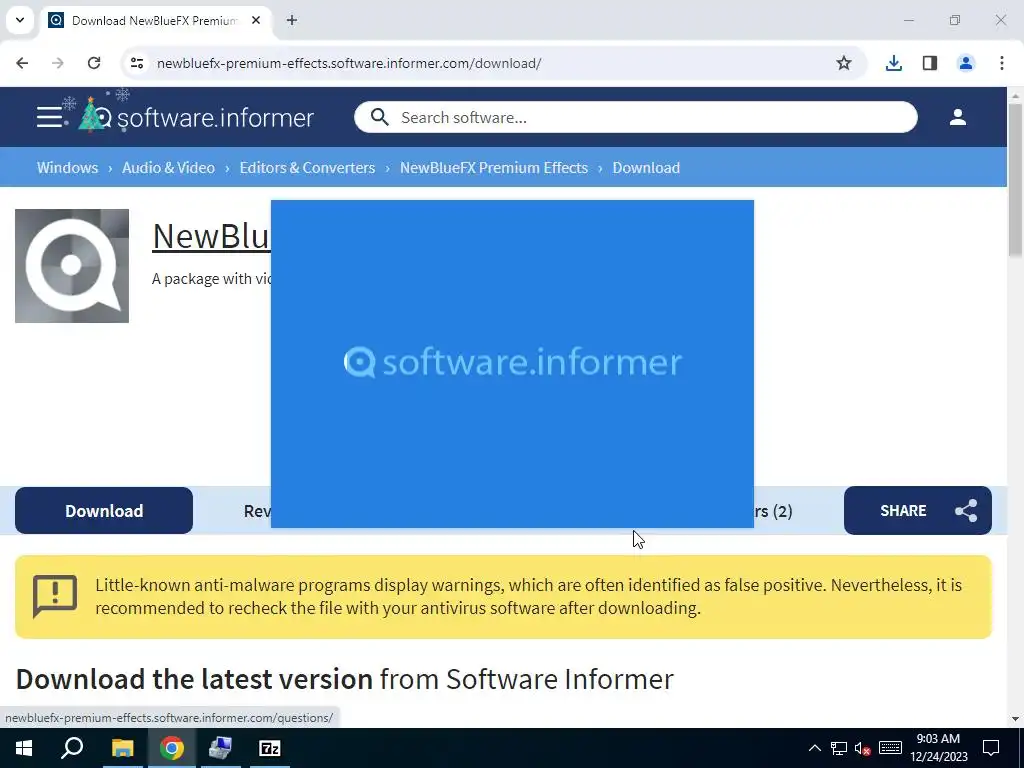Open a new browser tab
The width and height of the screenshot is (1024, 768).
coord(292,20)
